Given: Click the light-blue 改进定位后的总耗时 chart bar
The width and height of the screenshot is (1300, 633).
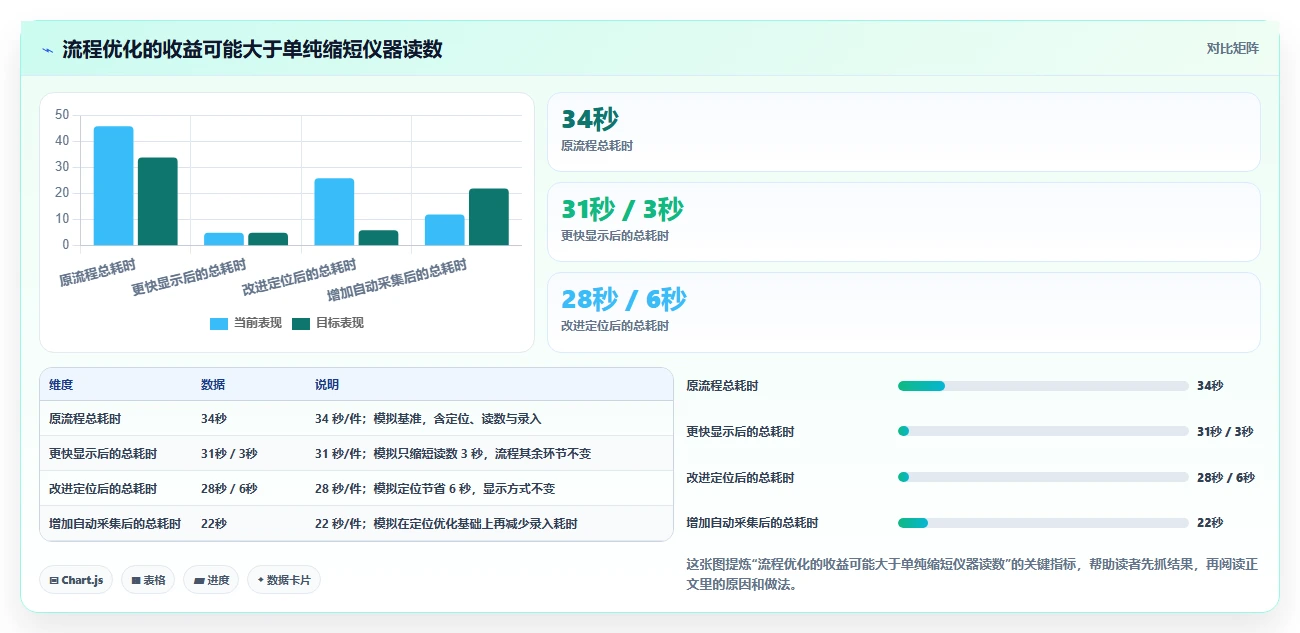Looking at the screenshot, I should click(334, 211).
